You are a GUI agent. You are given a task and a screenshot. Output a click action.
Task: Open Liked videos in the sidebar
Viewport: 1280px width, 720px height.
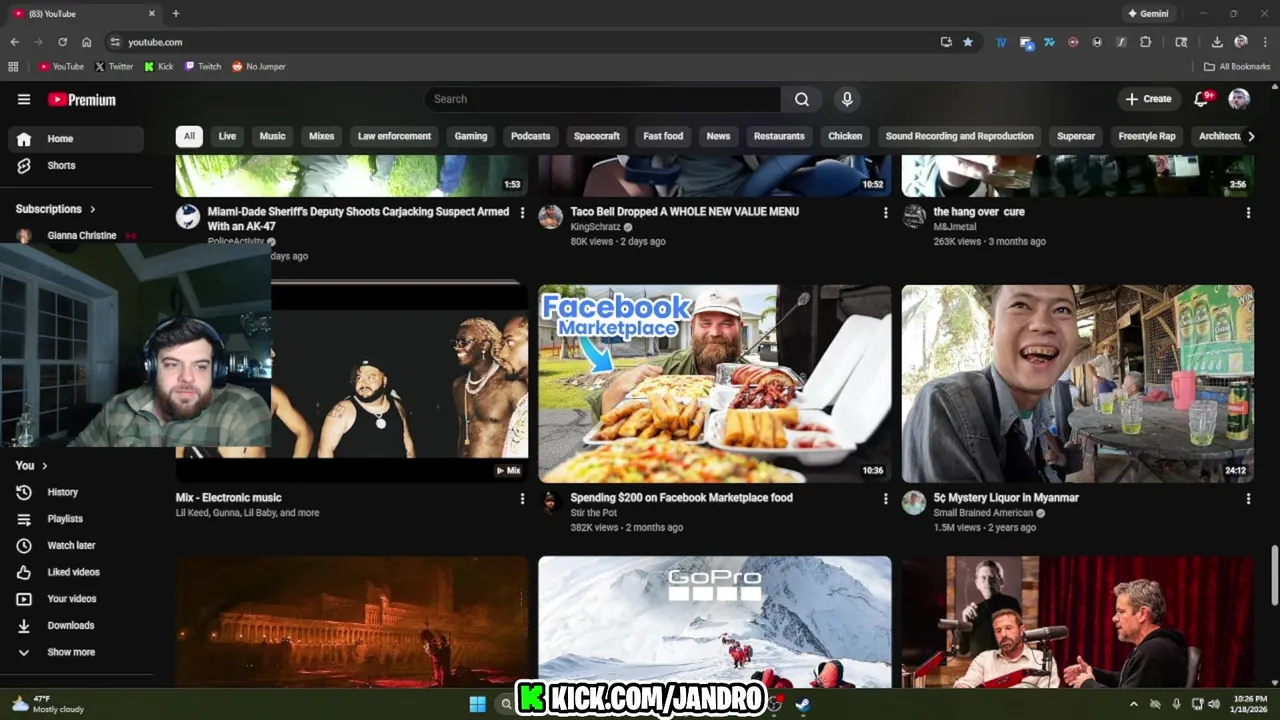pyautogui.click(x=76, y=572)
